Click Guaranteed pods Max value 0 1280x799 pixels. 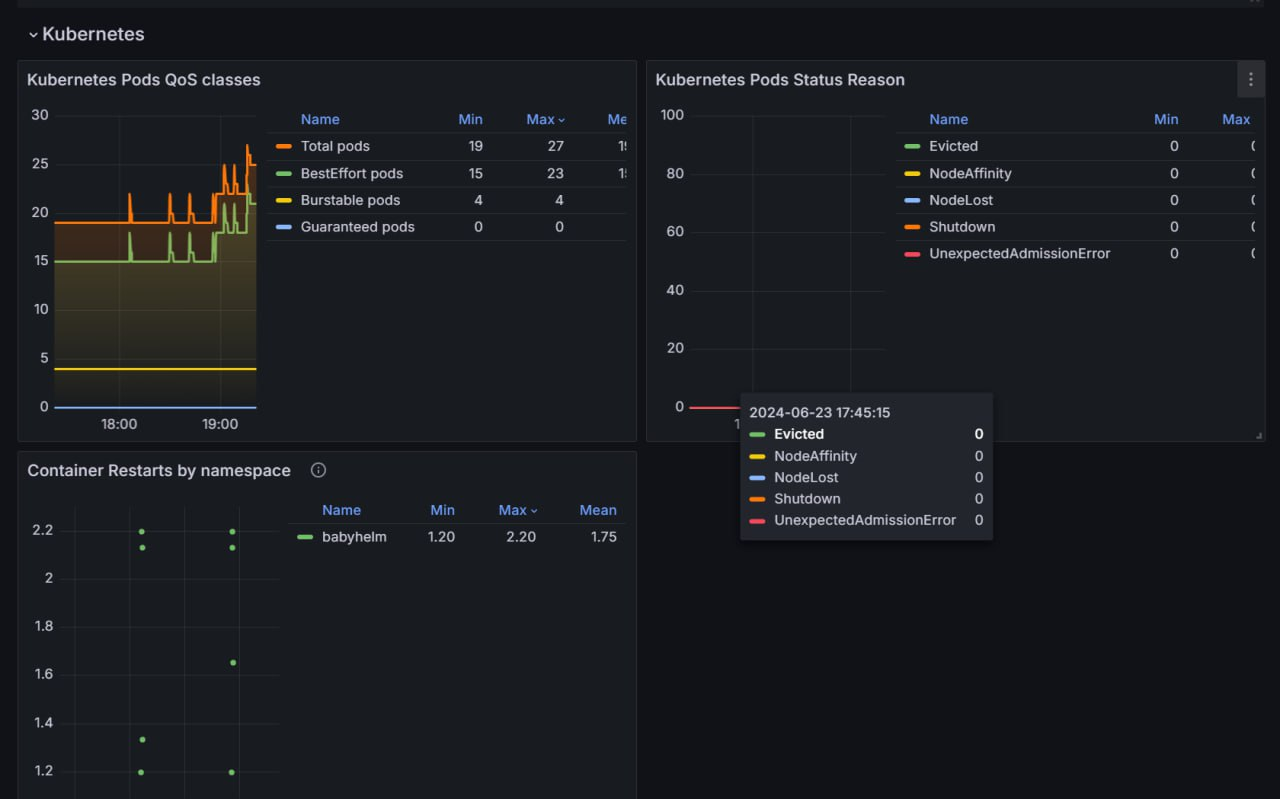click(x=559, y=227)
